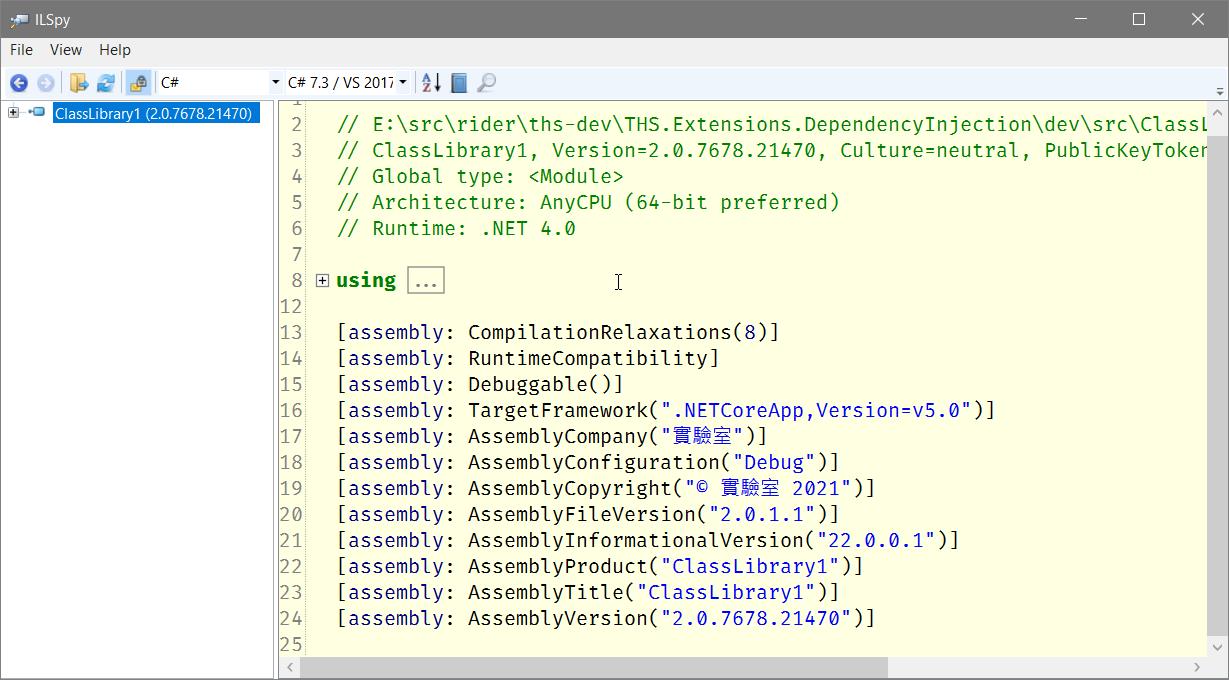
Task: Click the Back navigation arrow
Action: tap(19, 83)
